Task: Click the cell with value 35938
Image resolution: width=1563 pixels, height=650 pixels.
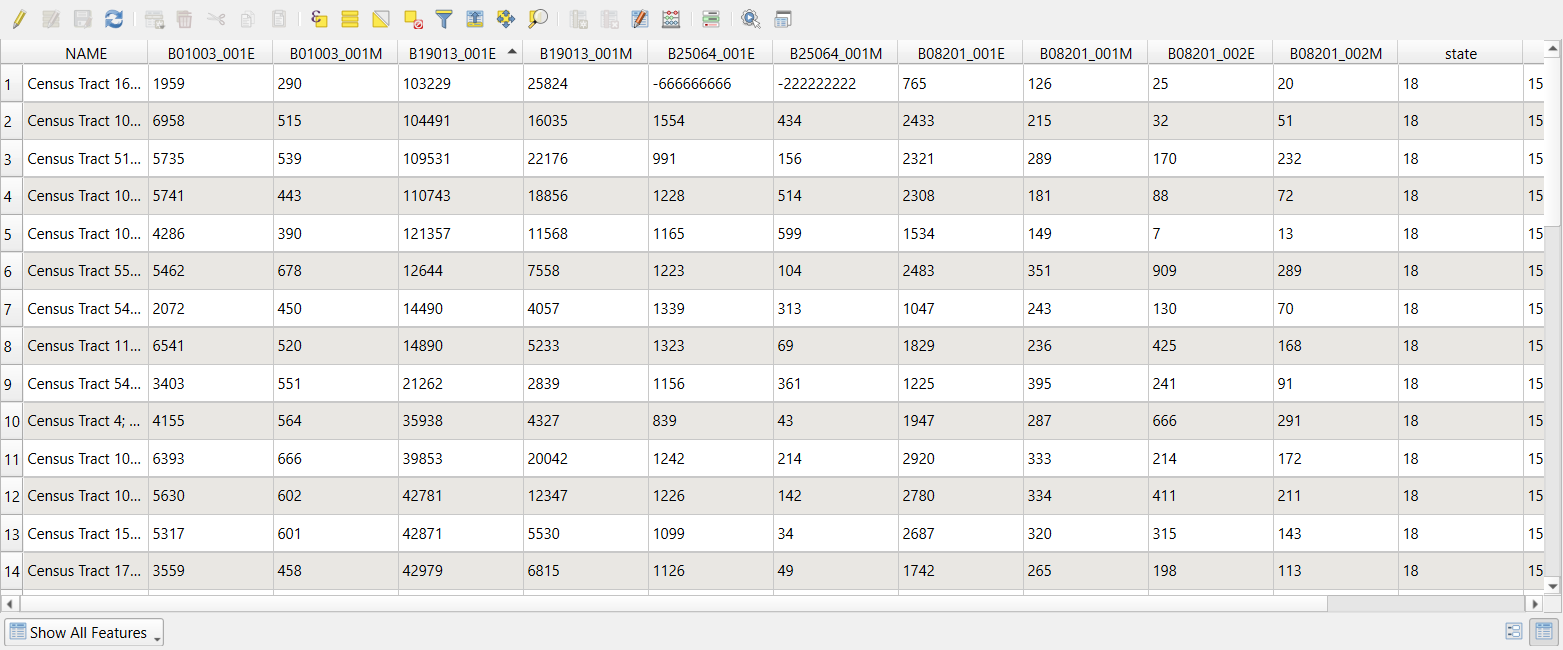Action: pos(460,421)
